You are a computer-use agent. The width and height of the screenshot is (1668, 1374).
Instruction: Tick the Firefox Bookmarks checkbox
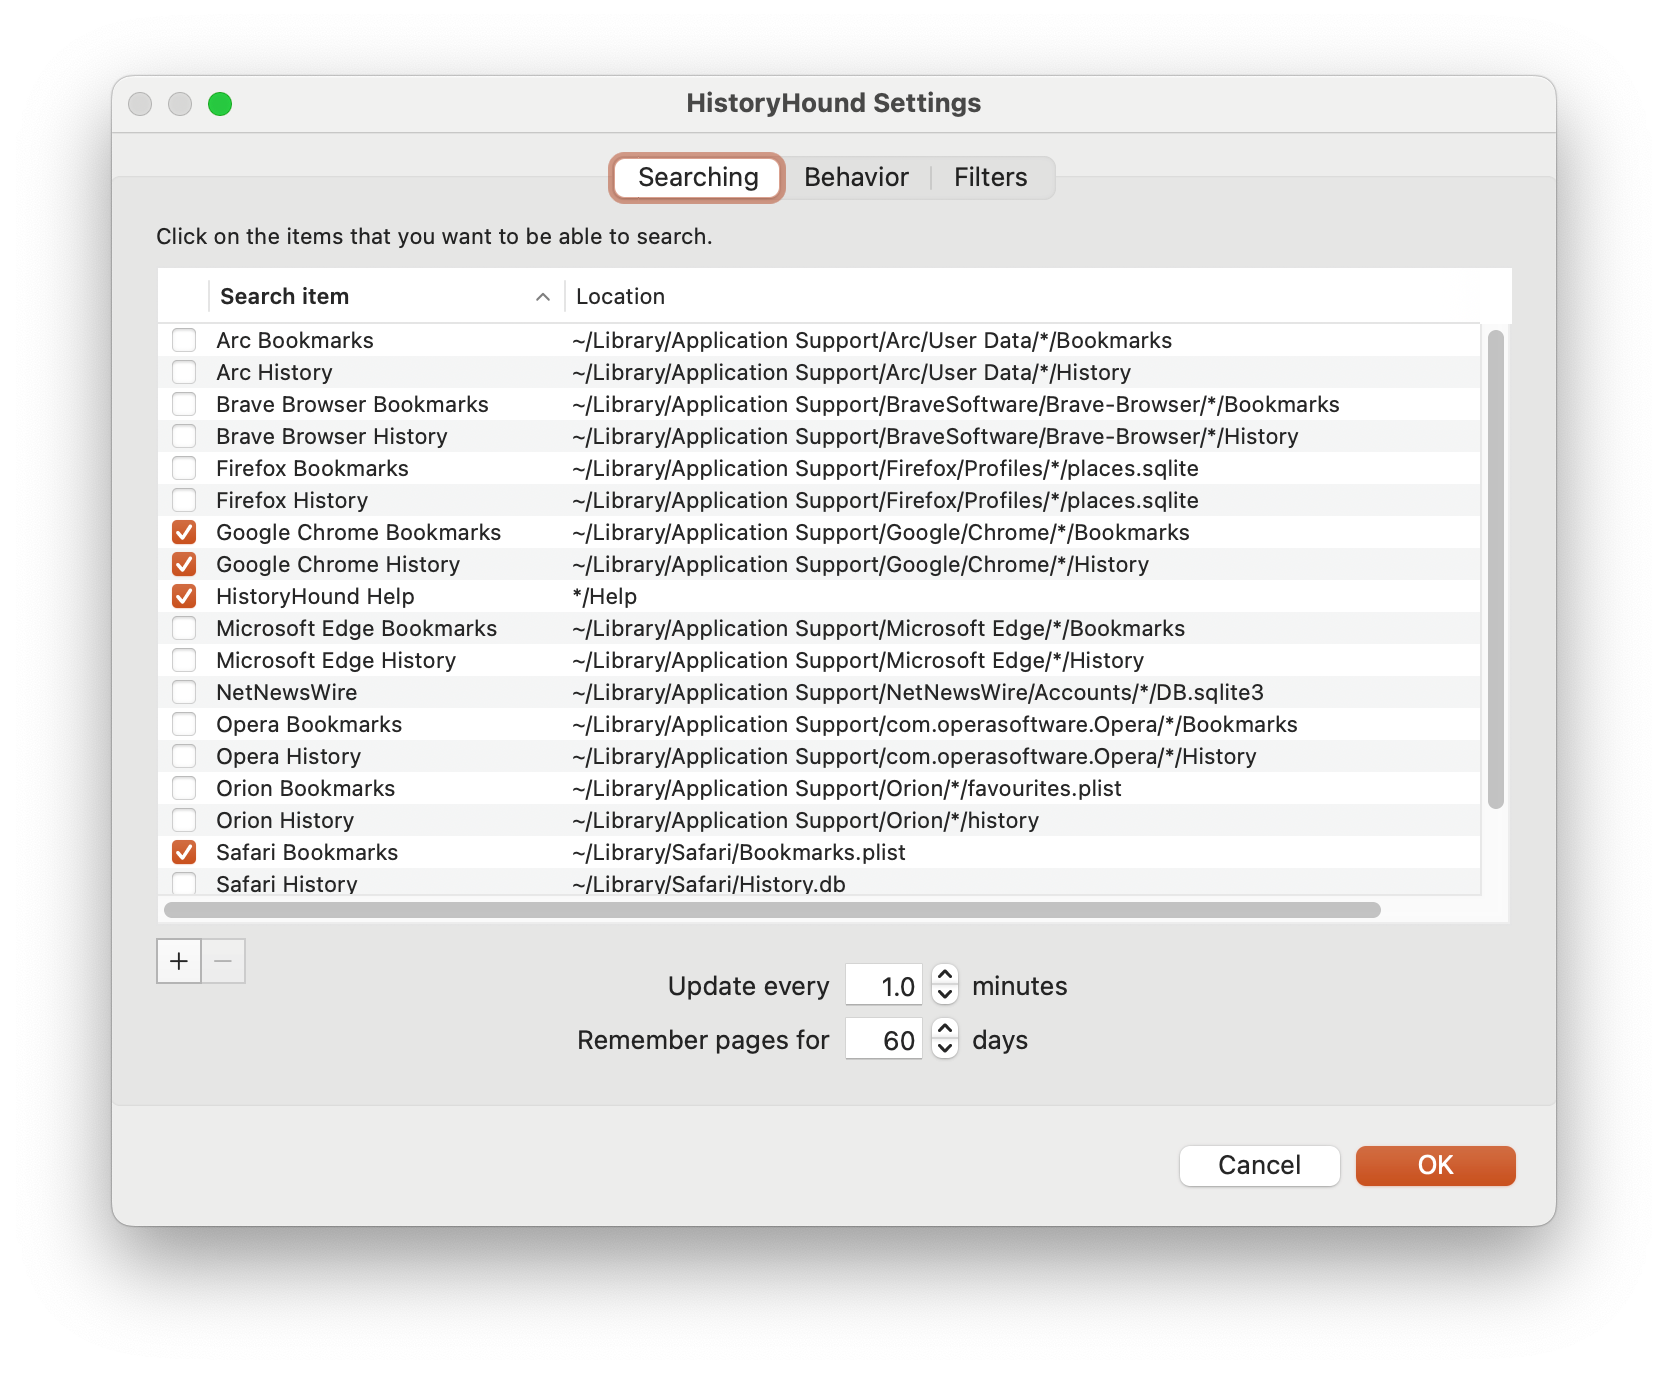184,468
